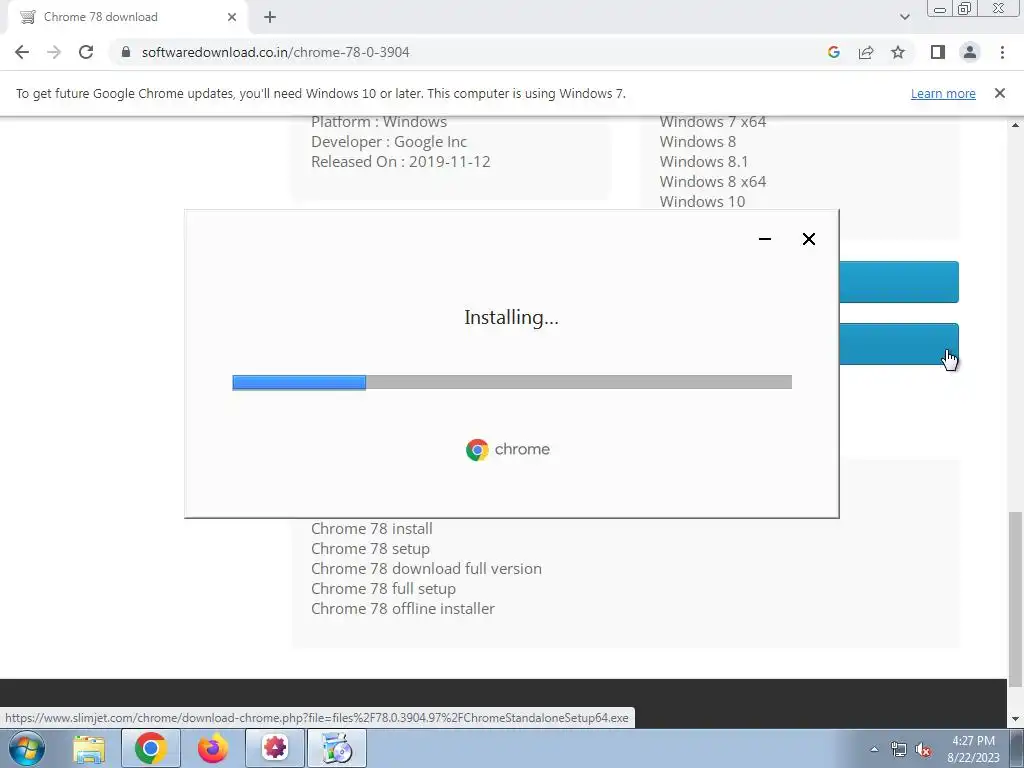Click the forward navigation arrow
Image resolution: width=1024 pixels, height=768 pixels.
[54, 52]
